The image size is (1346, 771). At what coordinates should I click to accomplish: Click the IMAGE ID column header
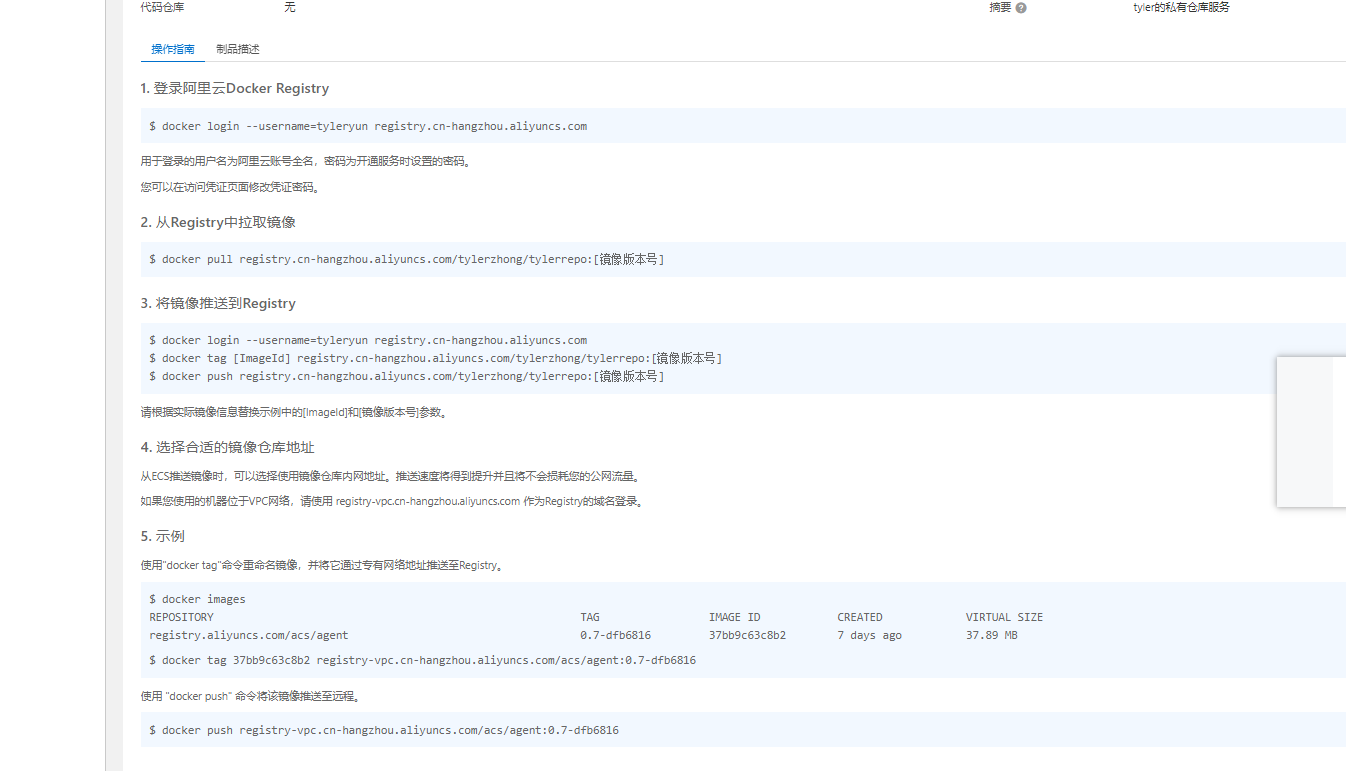click(735, 617)
